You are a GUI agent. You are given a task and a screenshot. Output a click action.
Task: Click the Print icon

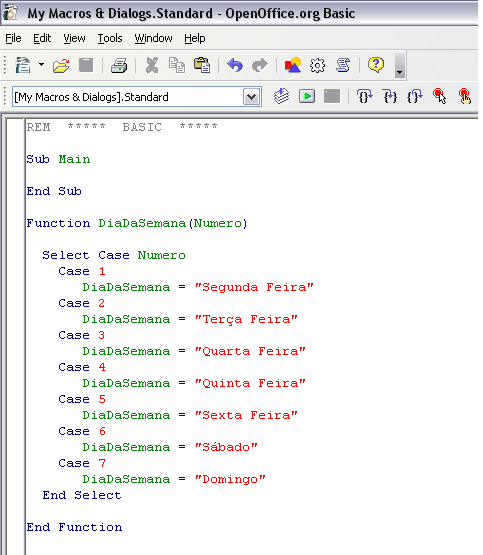pyautogui.click(x=119, y=65)
